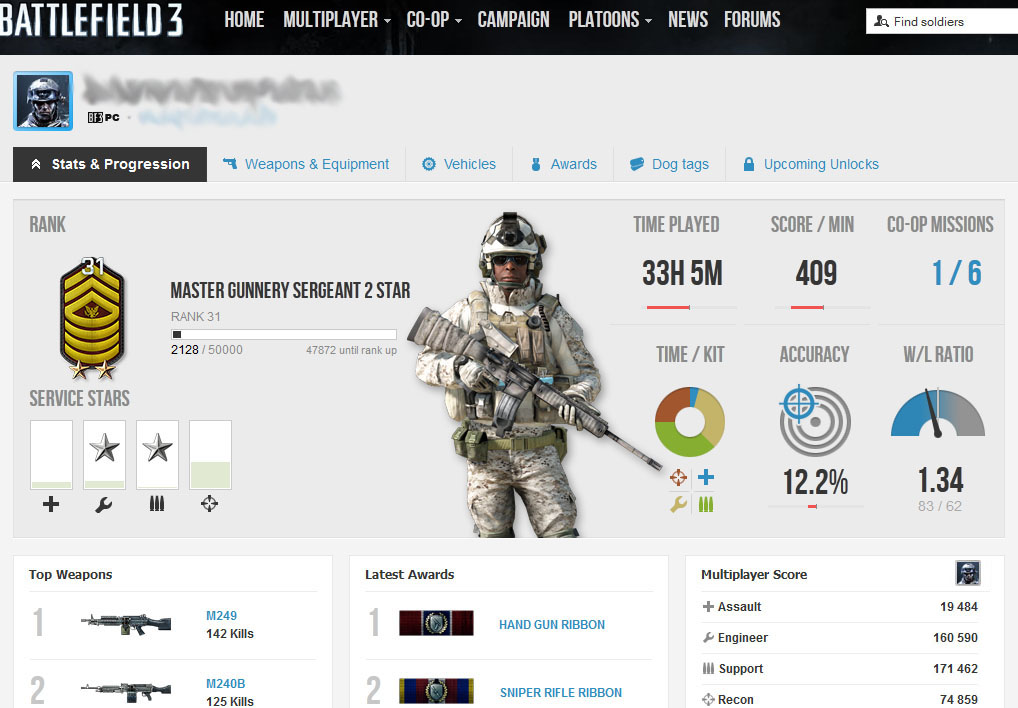Click the Time/Kit donut chart
Image resolution: width=1018 pixels, height=708 pixels.
coord(689,422)
